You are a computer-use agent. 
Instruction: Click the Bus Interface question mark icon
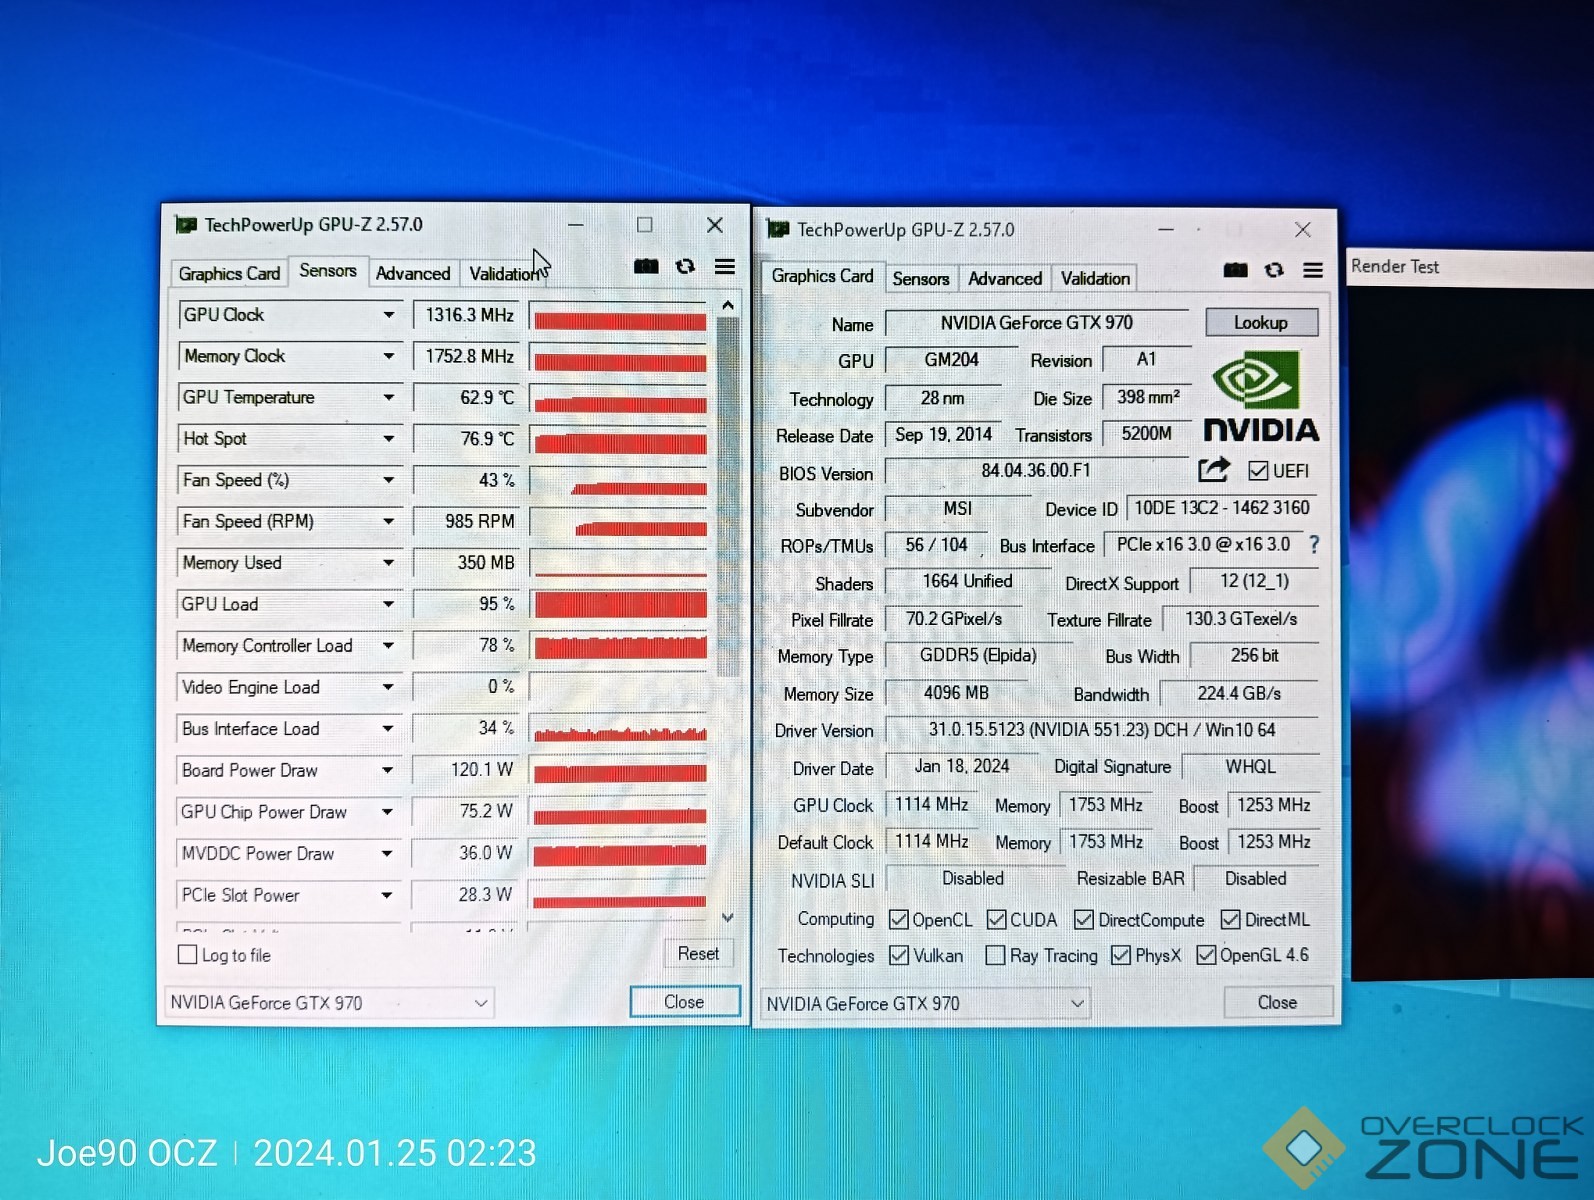point(1314,545)
